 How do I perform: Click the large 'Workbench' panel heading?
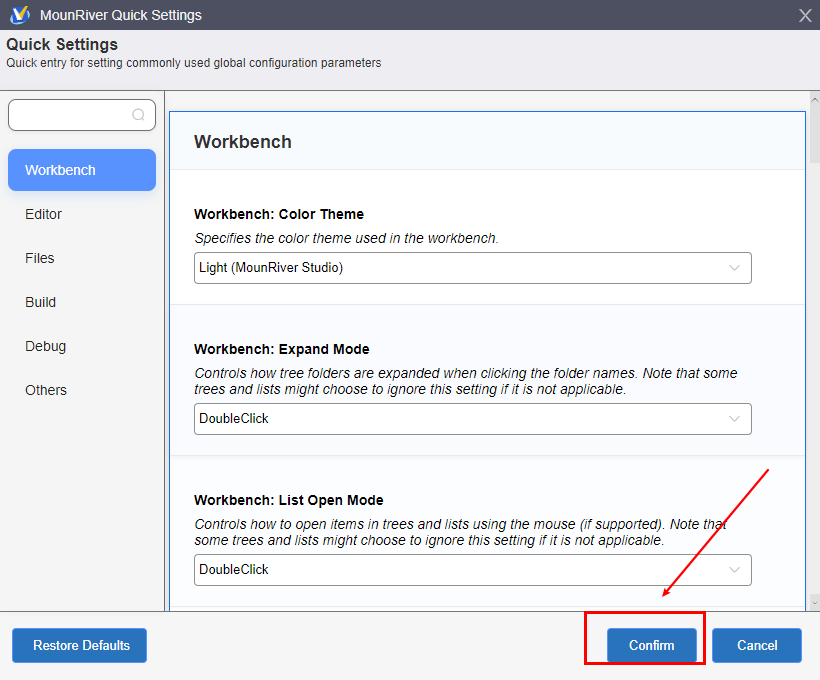(x=243, y=142)
